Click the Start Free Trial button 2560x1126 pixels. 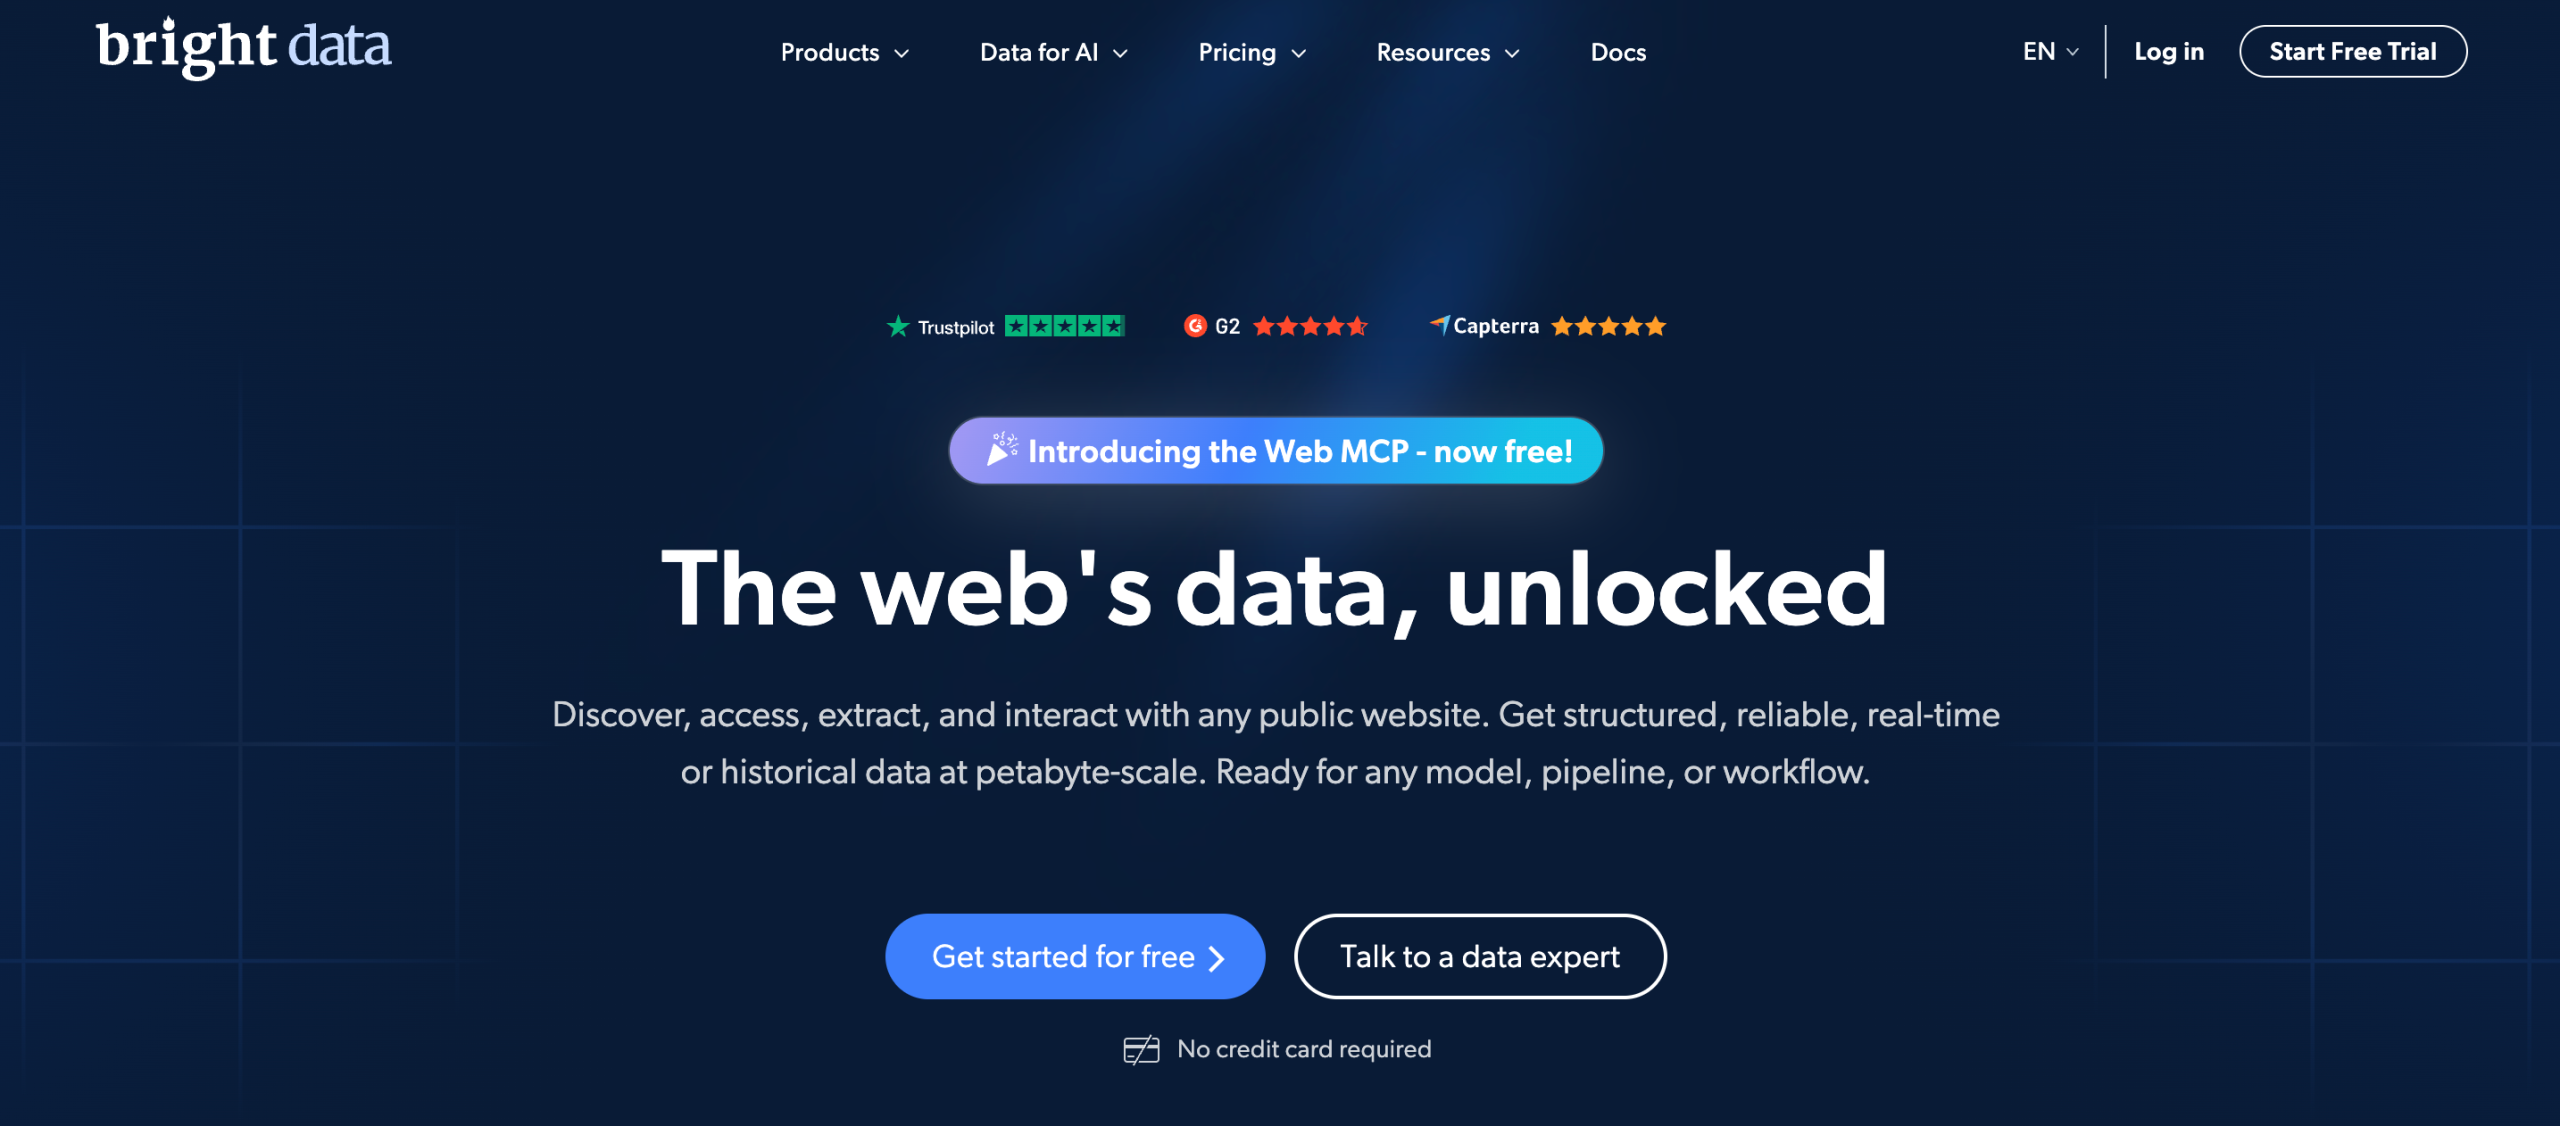click(x=2353, y=51)
